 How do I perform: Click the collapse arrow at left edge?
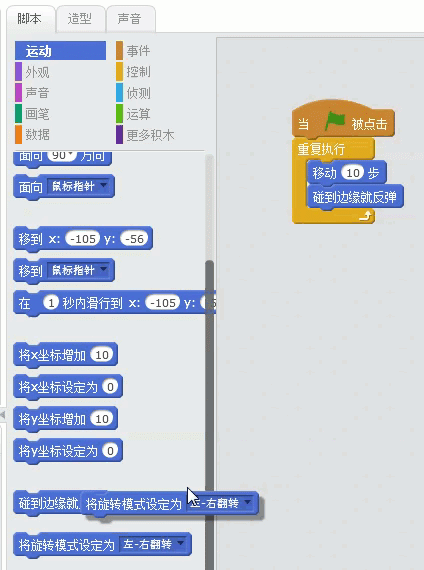point(3,414)
